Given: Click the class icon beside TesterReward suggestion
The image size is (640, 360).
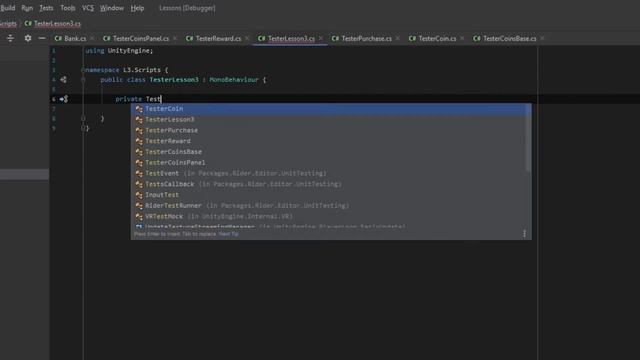Looking at the screenshot, I should pos(139,141).
